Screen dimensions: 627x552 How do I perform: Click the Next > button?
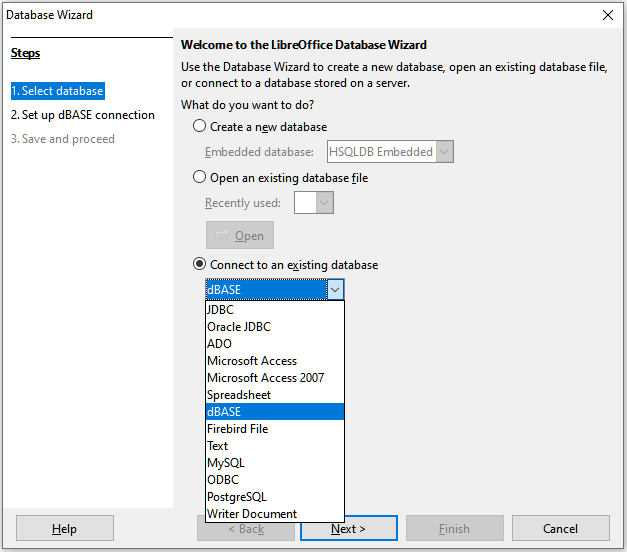click(349, 528)
